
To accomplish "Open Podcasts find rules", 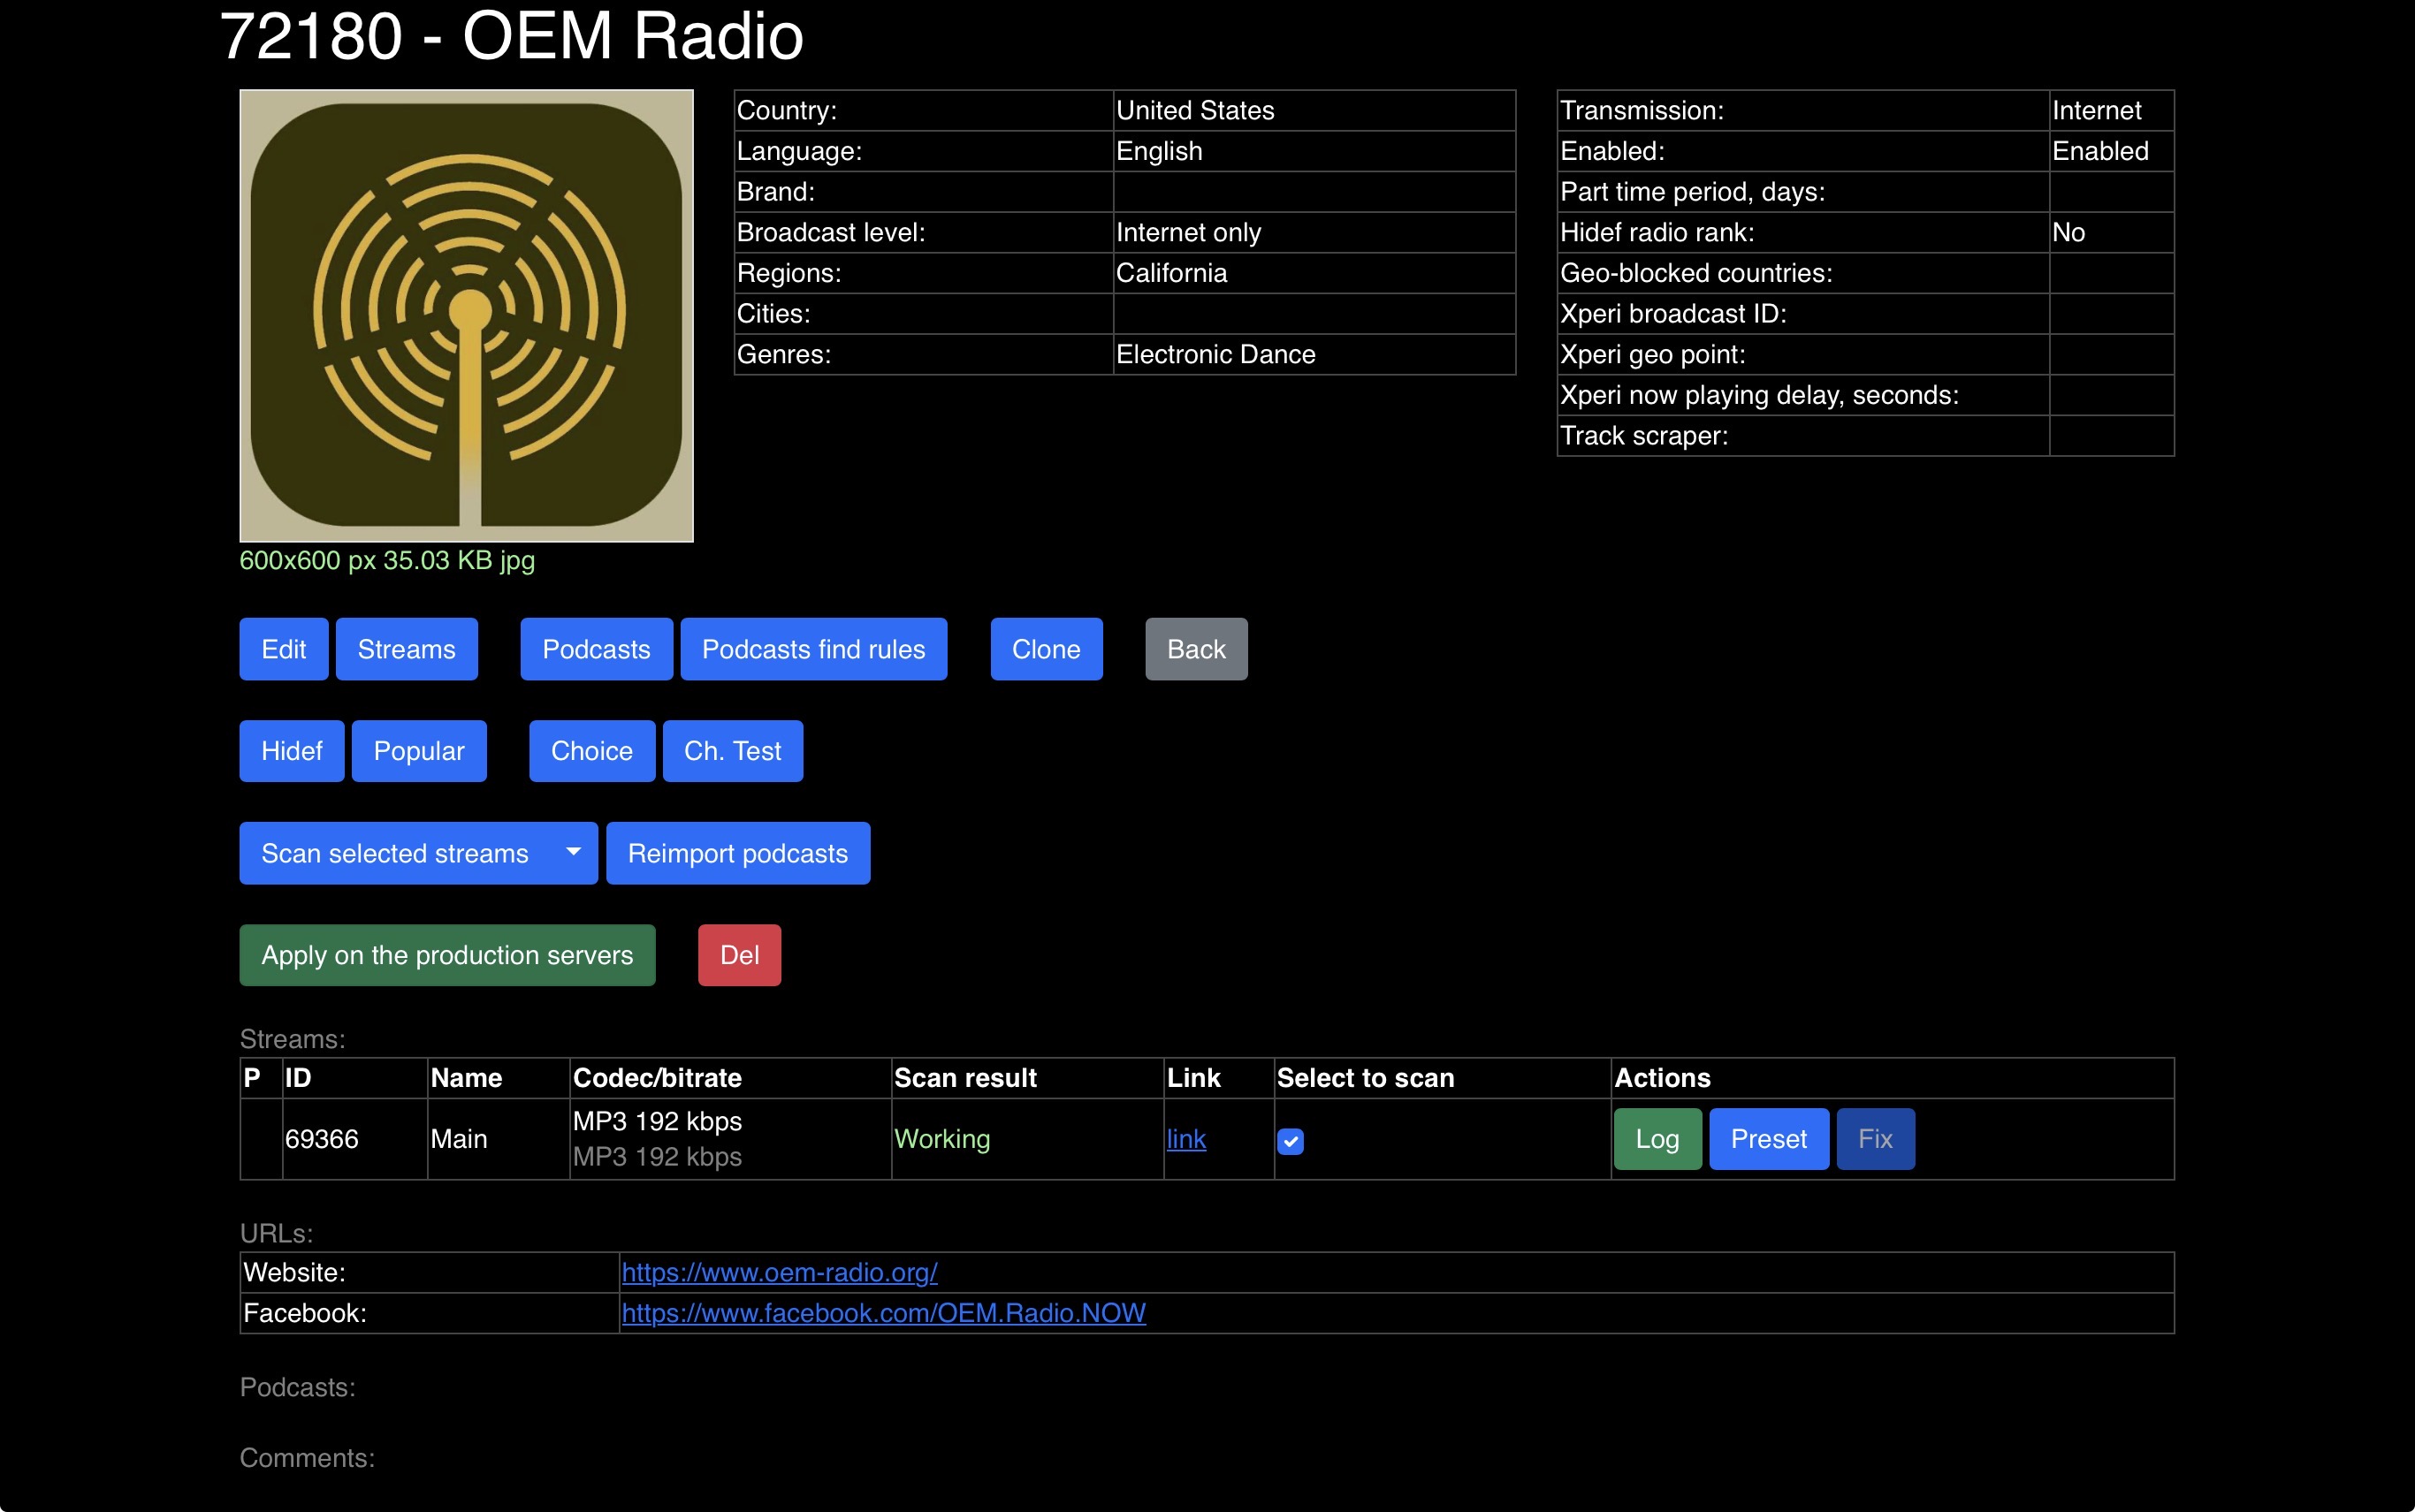I will (x=813, y=649).
